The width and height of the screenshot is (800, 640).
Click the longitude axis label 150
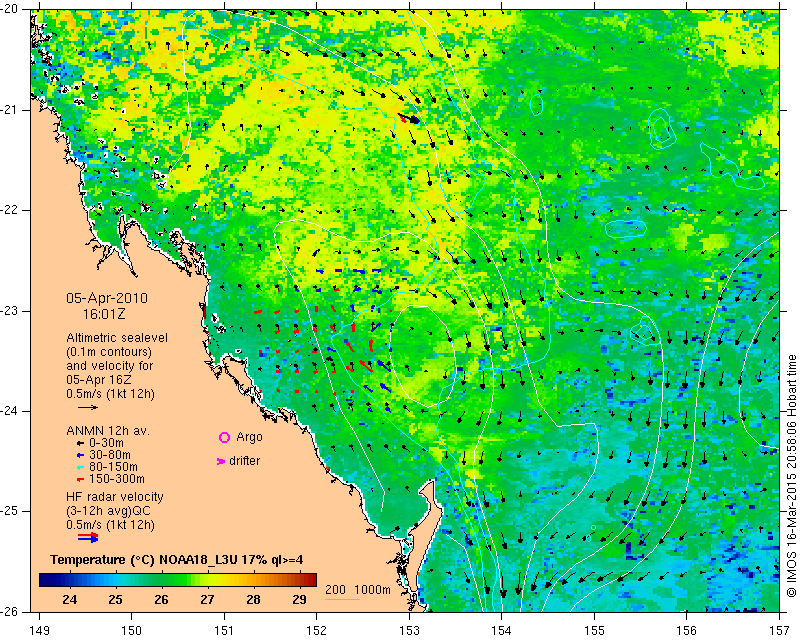point(132,631)
